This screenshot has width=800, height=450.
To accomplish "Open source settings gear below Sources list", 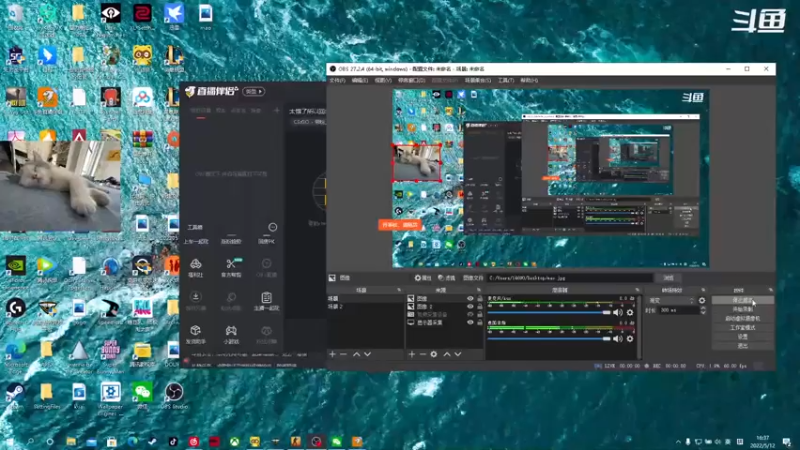I will [434, 354].
